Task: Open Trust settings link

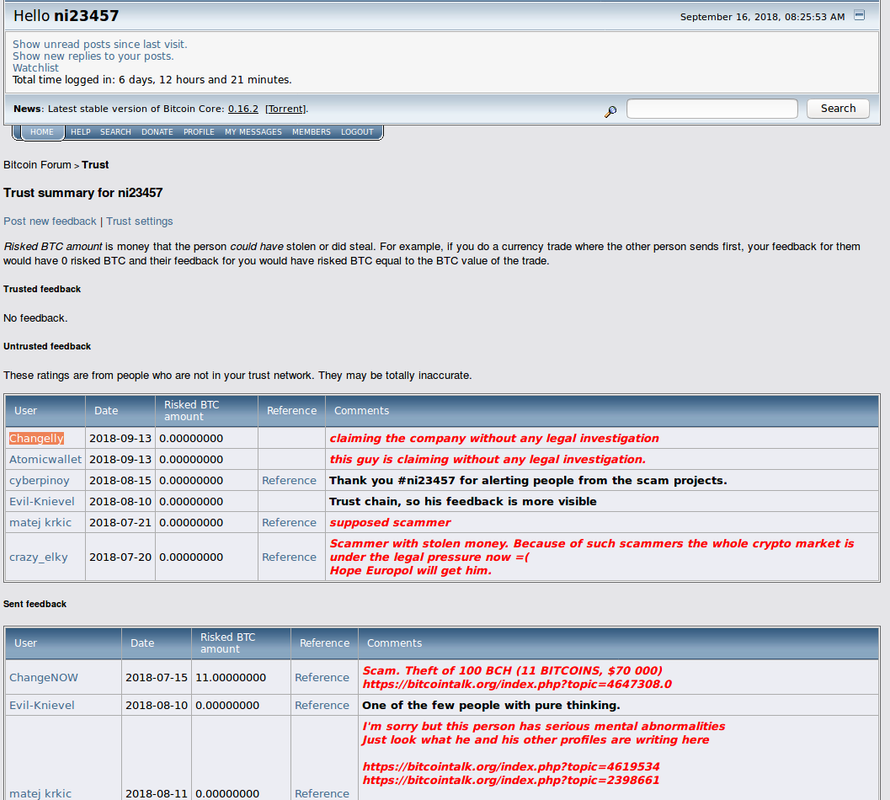Action: (140, 221)
